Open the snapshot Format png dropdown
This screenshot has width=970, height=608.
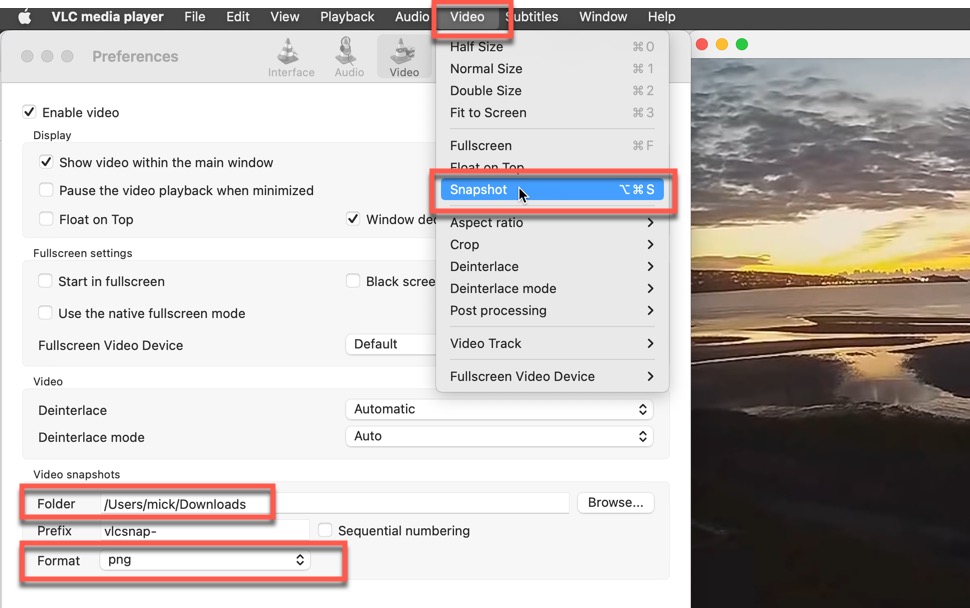coord(205,561)
